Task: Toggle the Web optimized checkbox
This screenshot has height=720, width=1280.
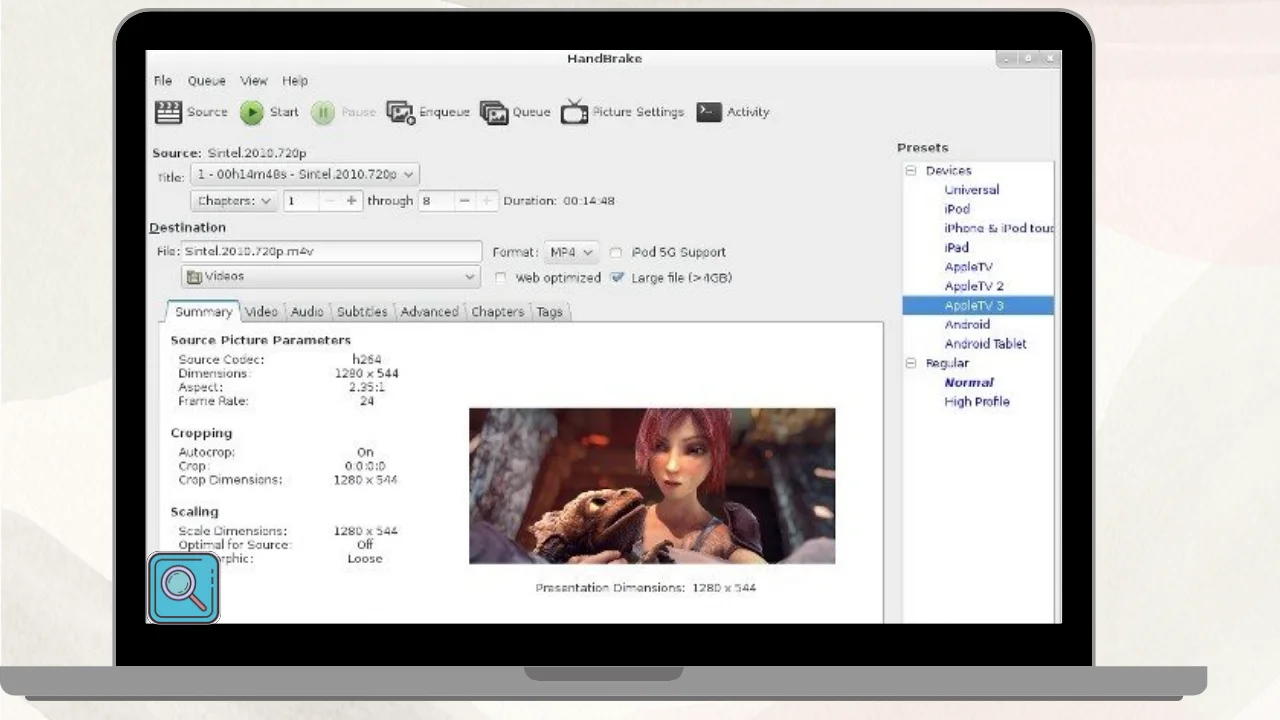Action: (x=500, y=278)
